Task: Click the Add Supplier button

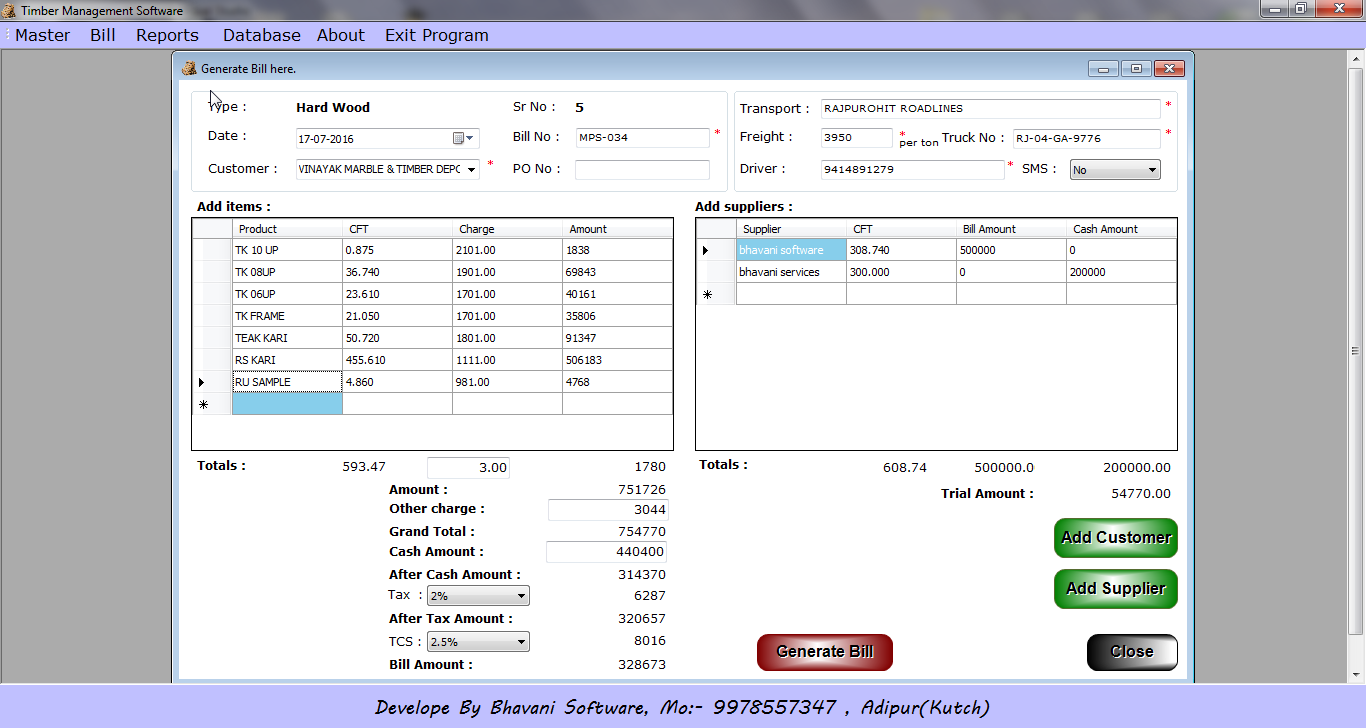Action: point(1116,589)
